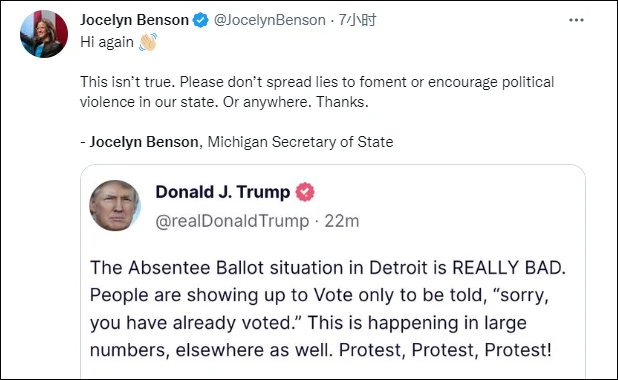Click the red verified badge next to Trump
The width and height of the screenshot is (618, 380).
[305, 192]
